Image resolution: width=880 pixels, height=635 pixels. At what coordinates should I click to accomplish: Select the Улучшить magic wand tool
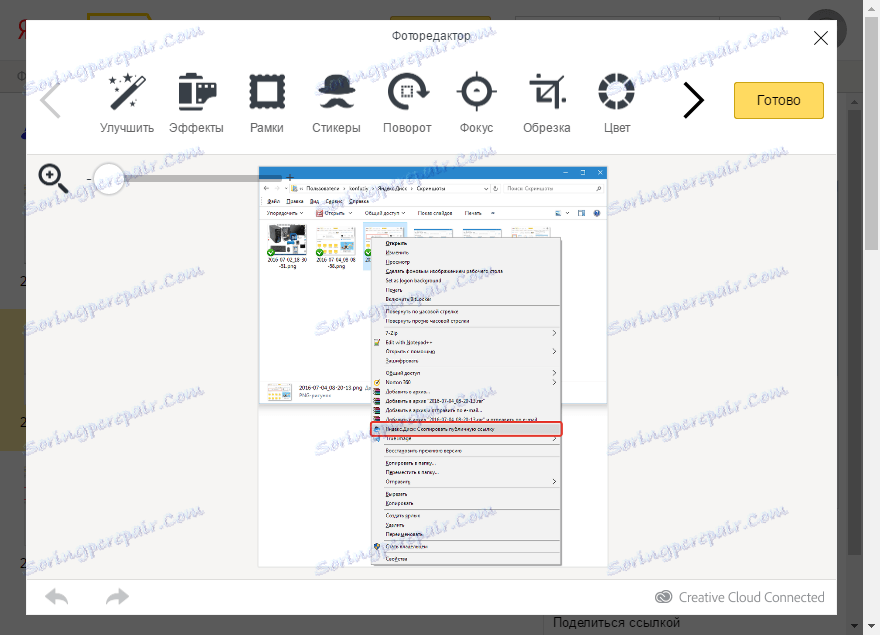click(x=127, y=103)
